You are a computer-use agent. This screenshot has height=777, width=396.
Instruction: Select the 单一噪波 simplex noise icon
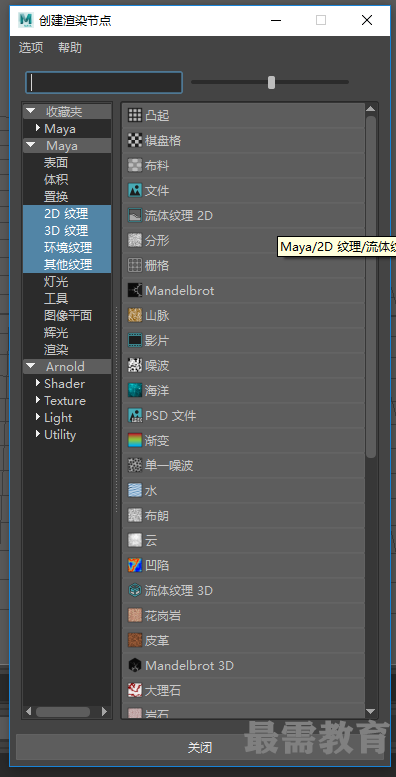point(135,465)
